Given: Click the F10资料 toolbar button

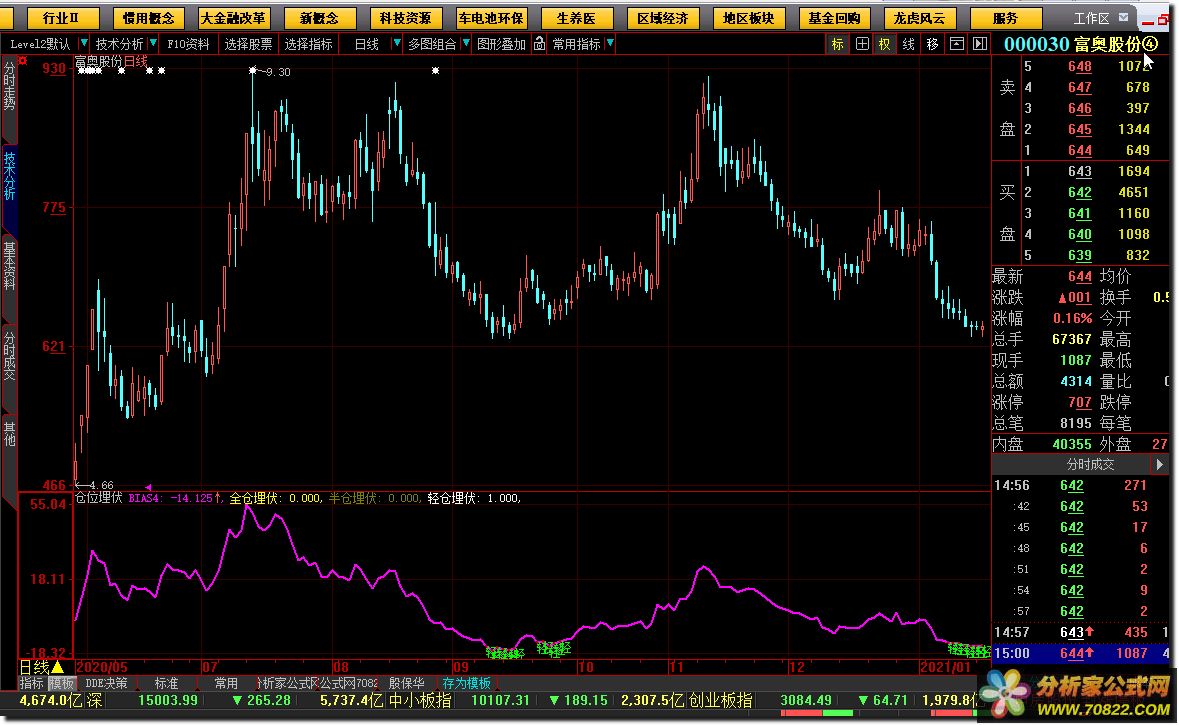Looking at the screenshot, I should tap(188, 44).
